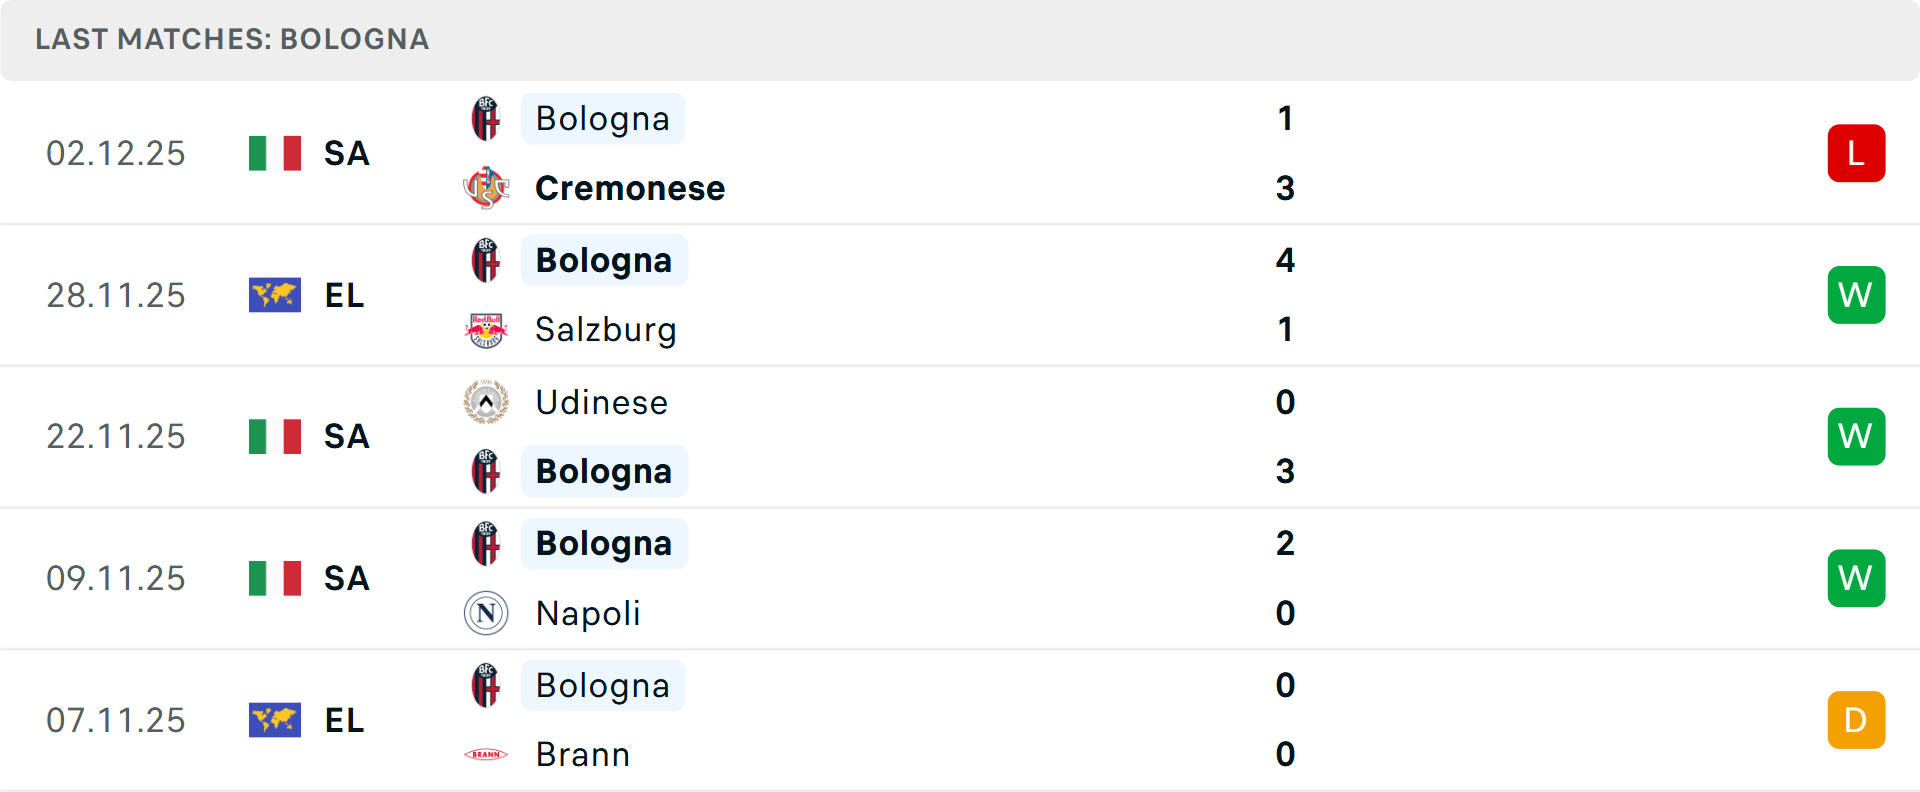Click the green W badge for Salzburg match
Image resolution: width=1920 pixels, height=792 pixels.
click(1856, 295)
